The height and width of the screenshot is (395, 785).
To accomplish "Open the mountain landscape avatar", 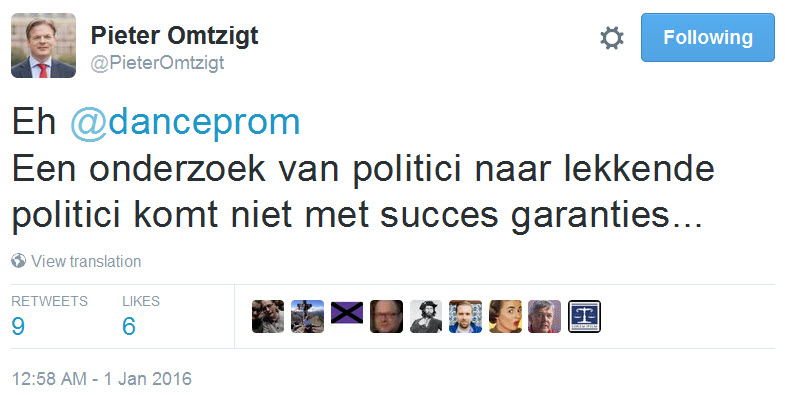I will (x=307, y=316).
